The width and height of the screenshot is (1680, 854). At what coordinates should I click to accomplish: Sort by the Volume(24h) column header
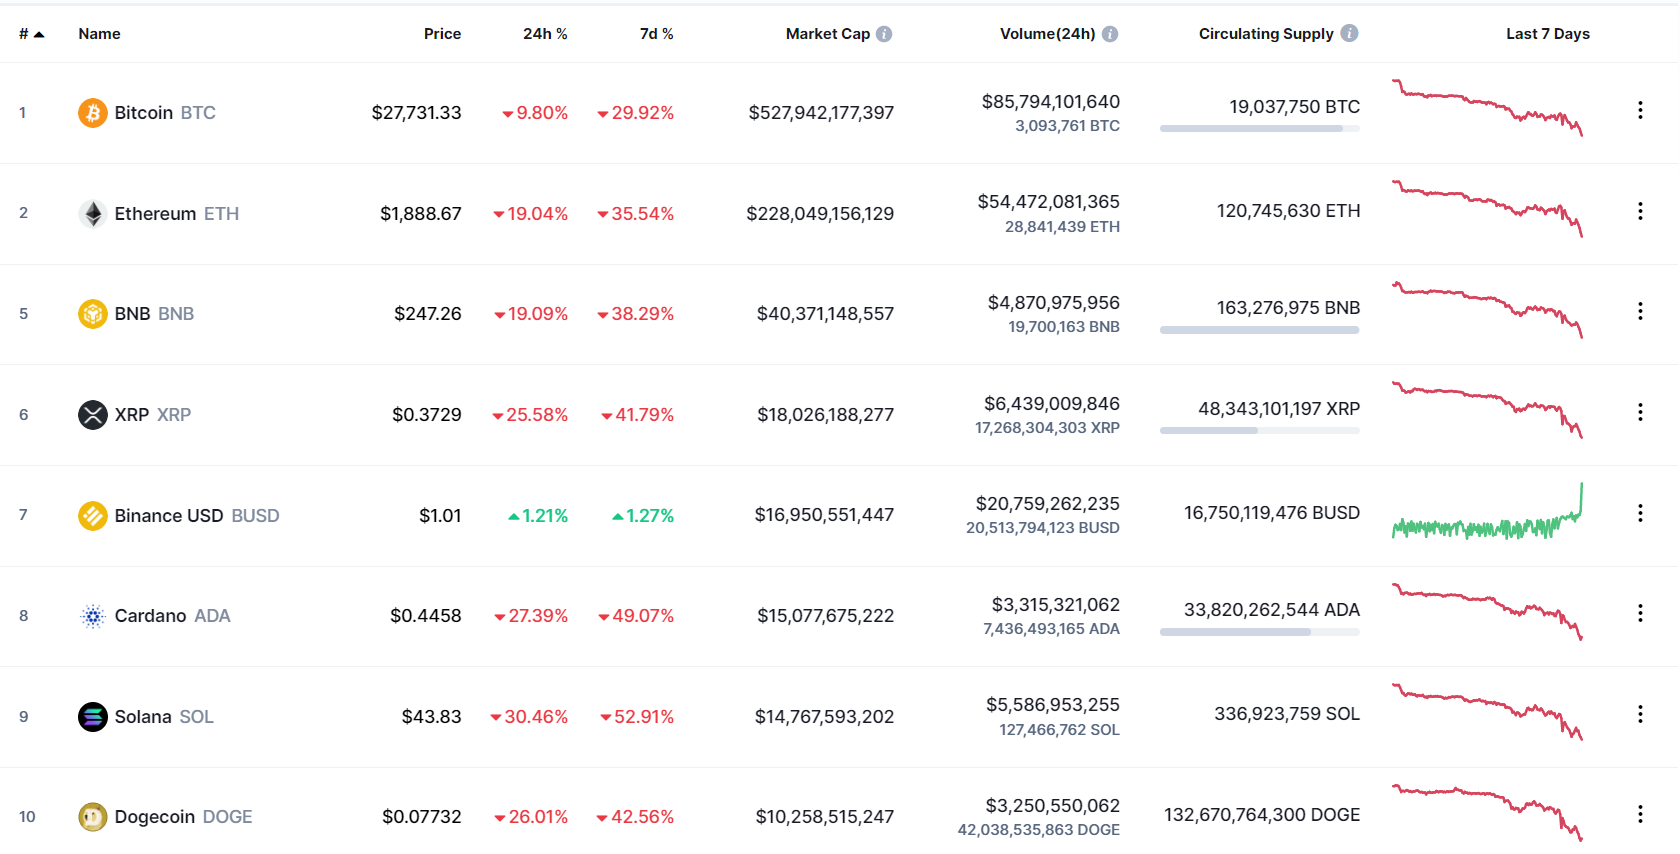pos(1047,34)
